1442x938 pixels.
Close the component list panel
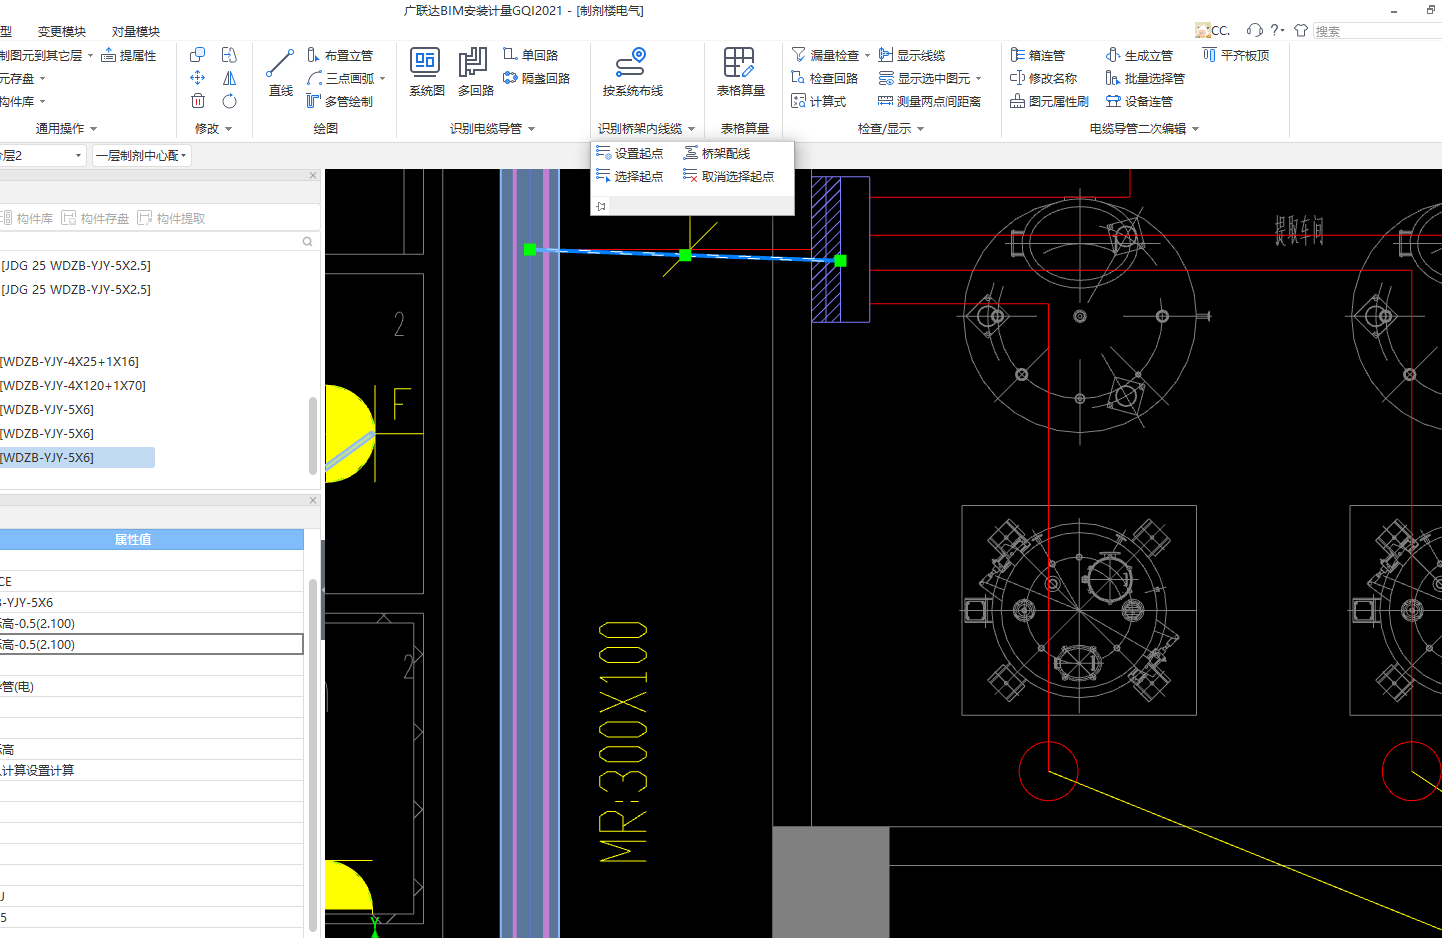coord(313,175)
